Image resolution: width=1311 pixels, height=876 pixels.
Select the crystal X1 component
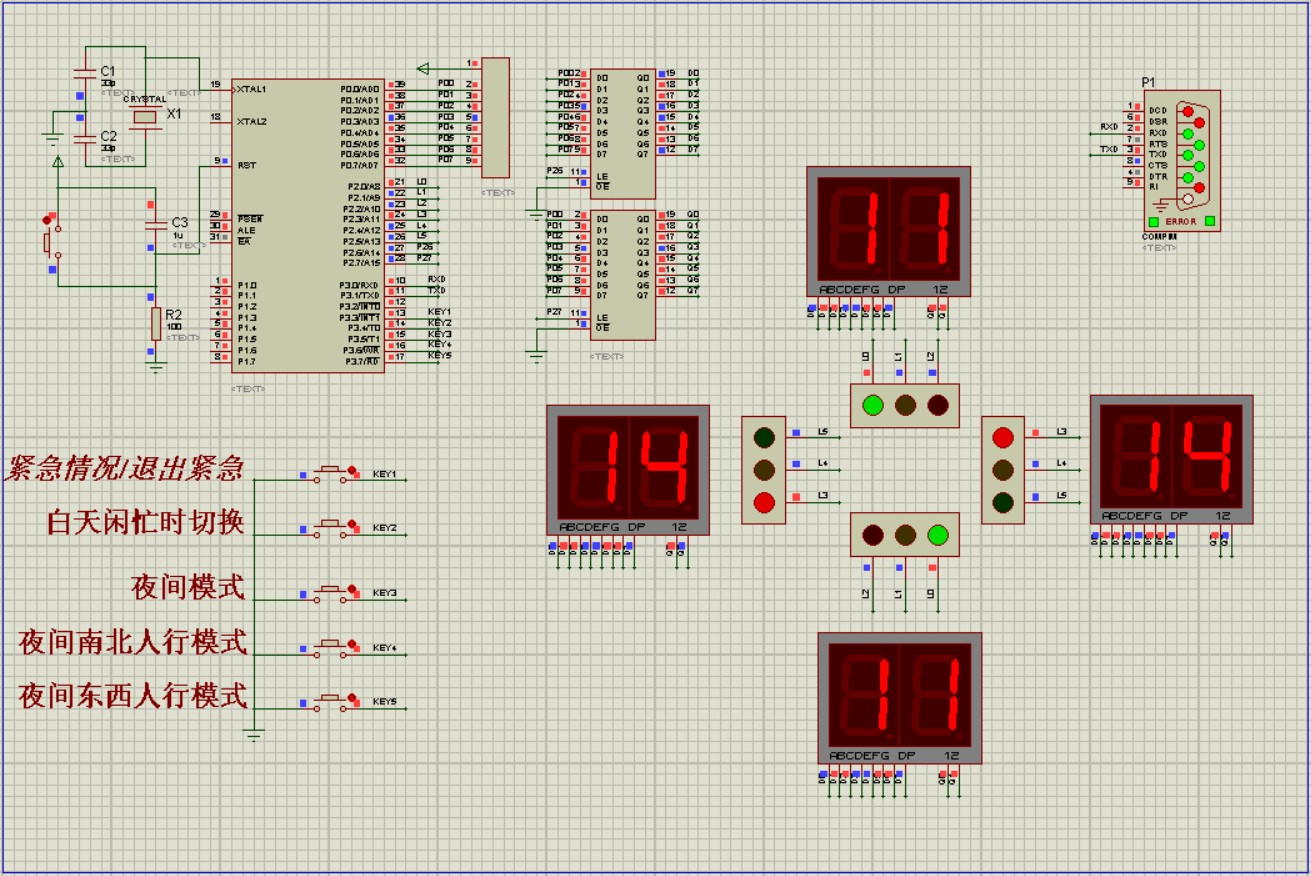coord(146,116)
